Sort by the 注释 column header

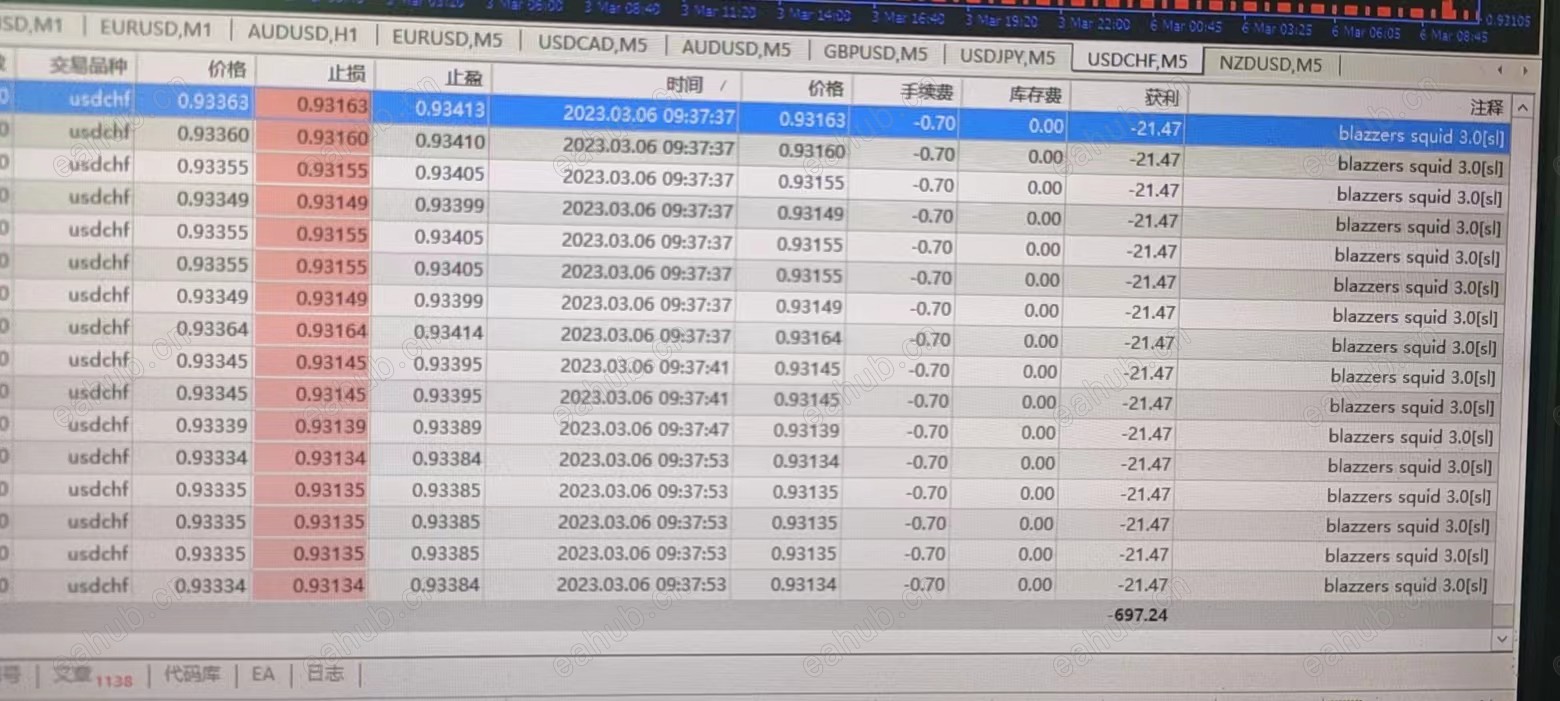(1486, 106)
